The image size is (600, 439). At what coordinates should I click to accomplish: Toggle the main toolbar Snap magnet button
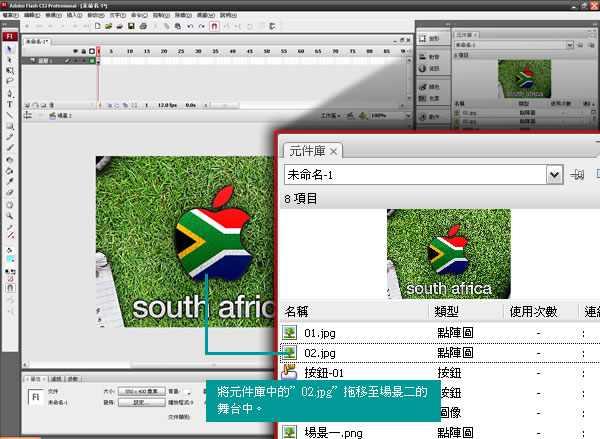point(214,26)
